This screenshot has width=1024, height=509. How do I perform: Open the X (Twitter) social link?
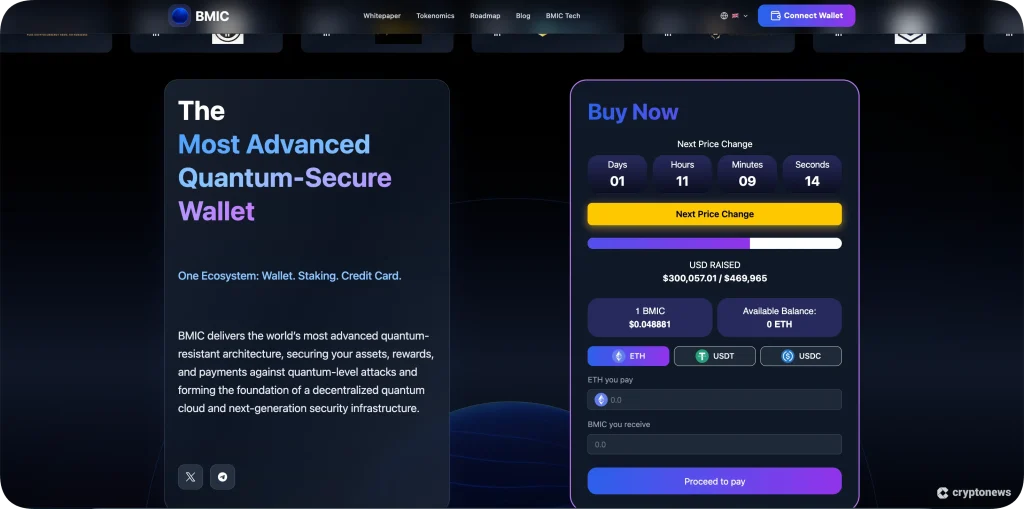pos(190,477)
